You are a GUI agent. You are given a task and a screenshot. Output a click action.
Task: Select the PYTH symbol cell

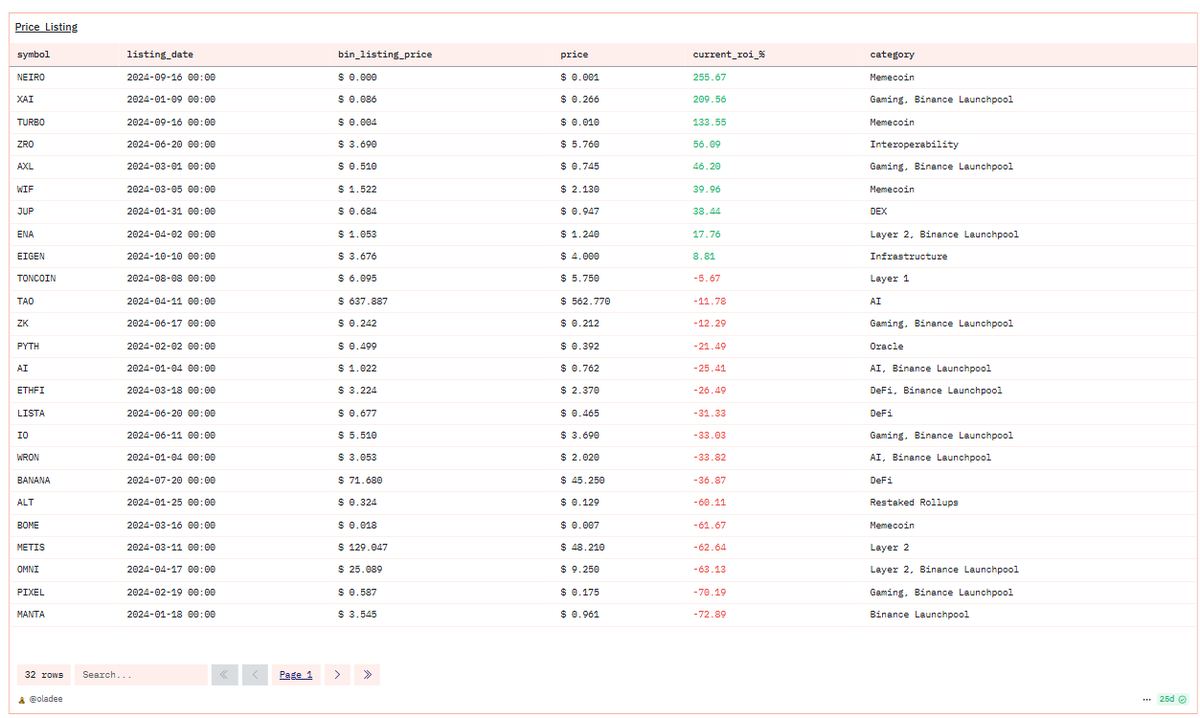pyautogui.click(x=29, y=346)
